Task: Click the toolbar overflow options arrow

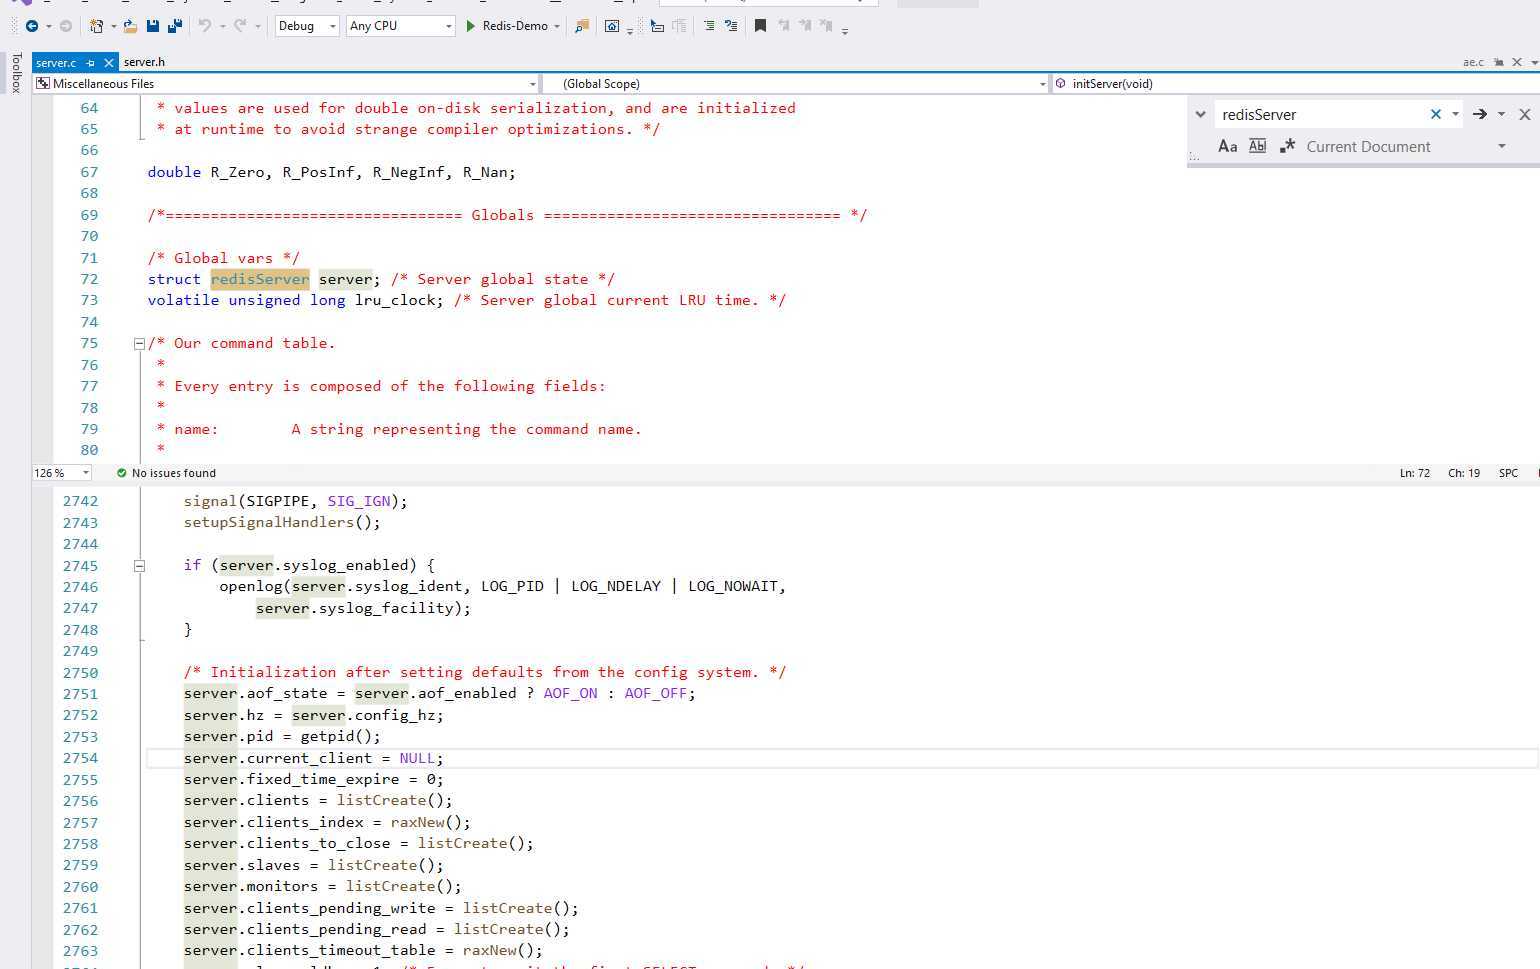Action: coord(845,31)
